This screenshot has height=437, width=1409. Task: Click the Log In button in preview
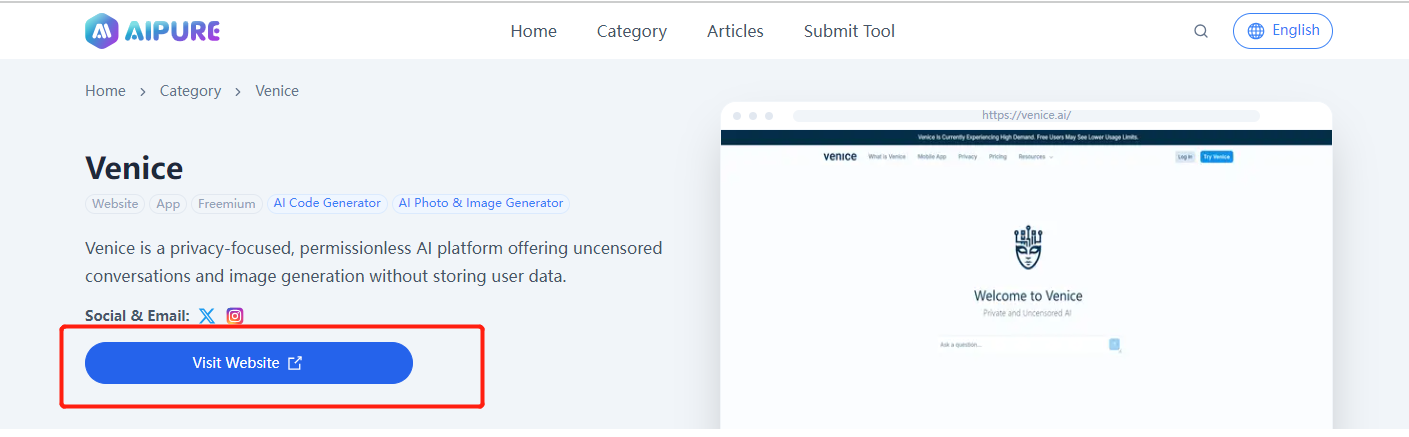tap(1185, 157)
